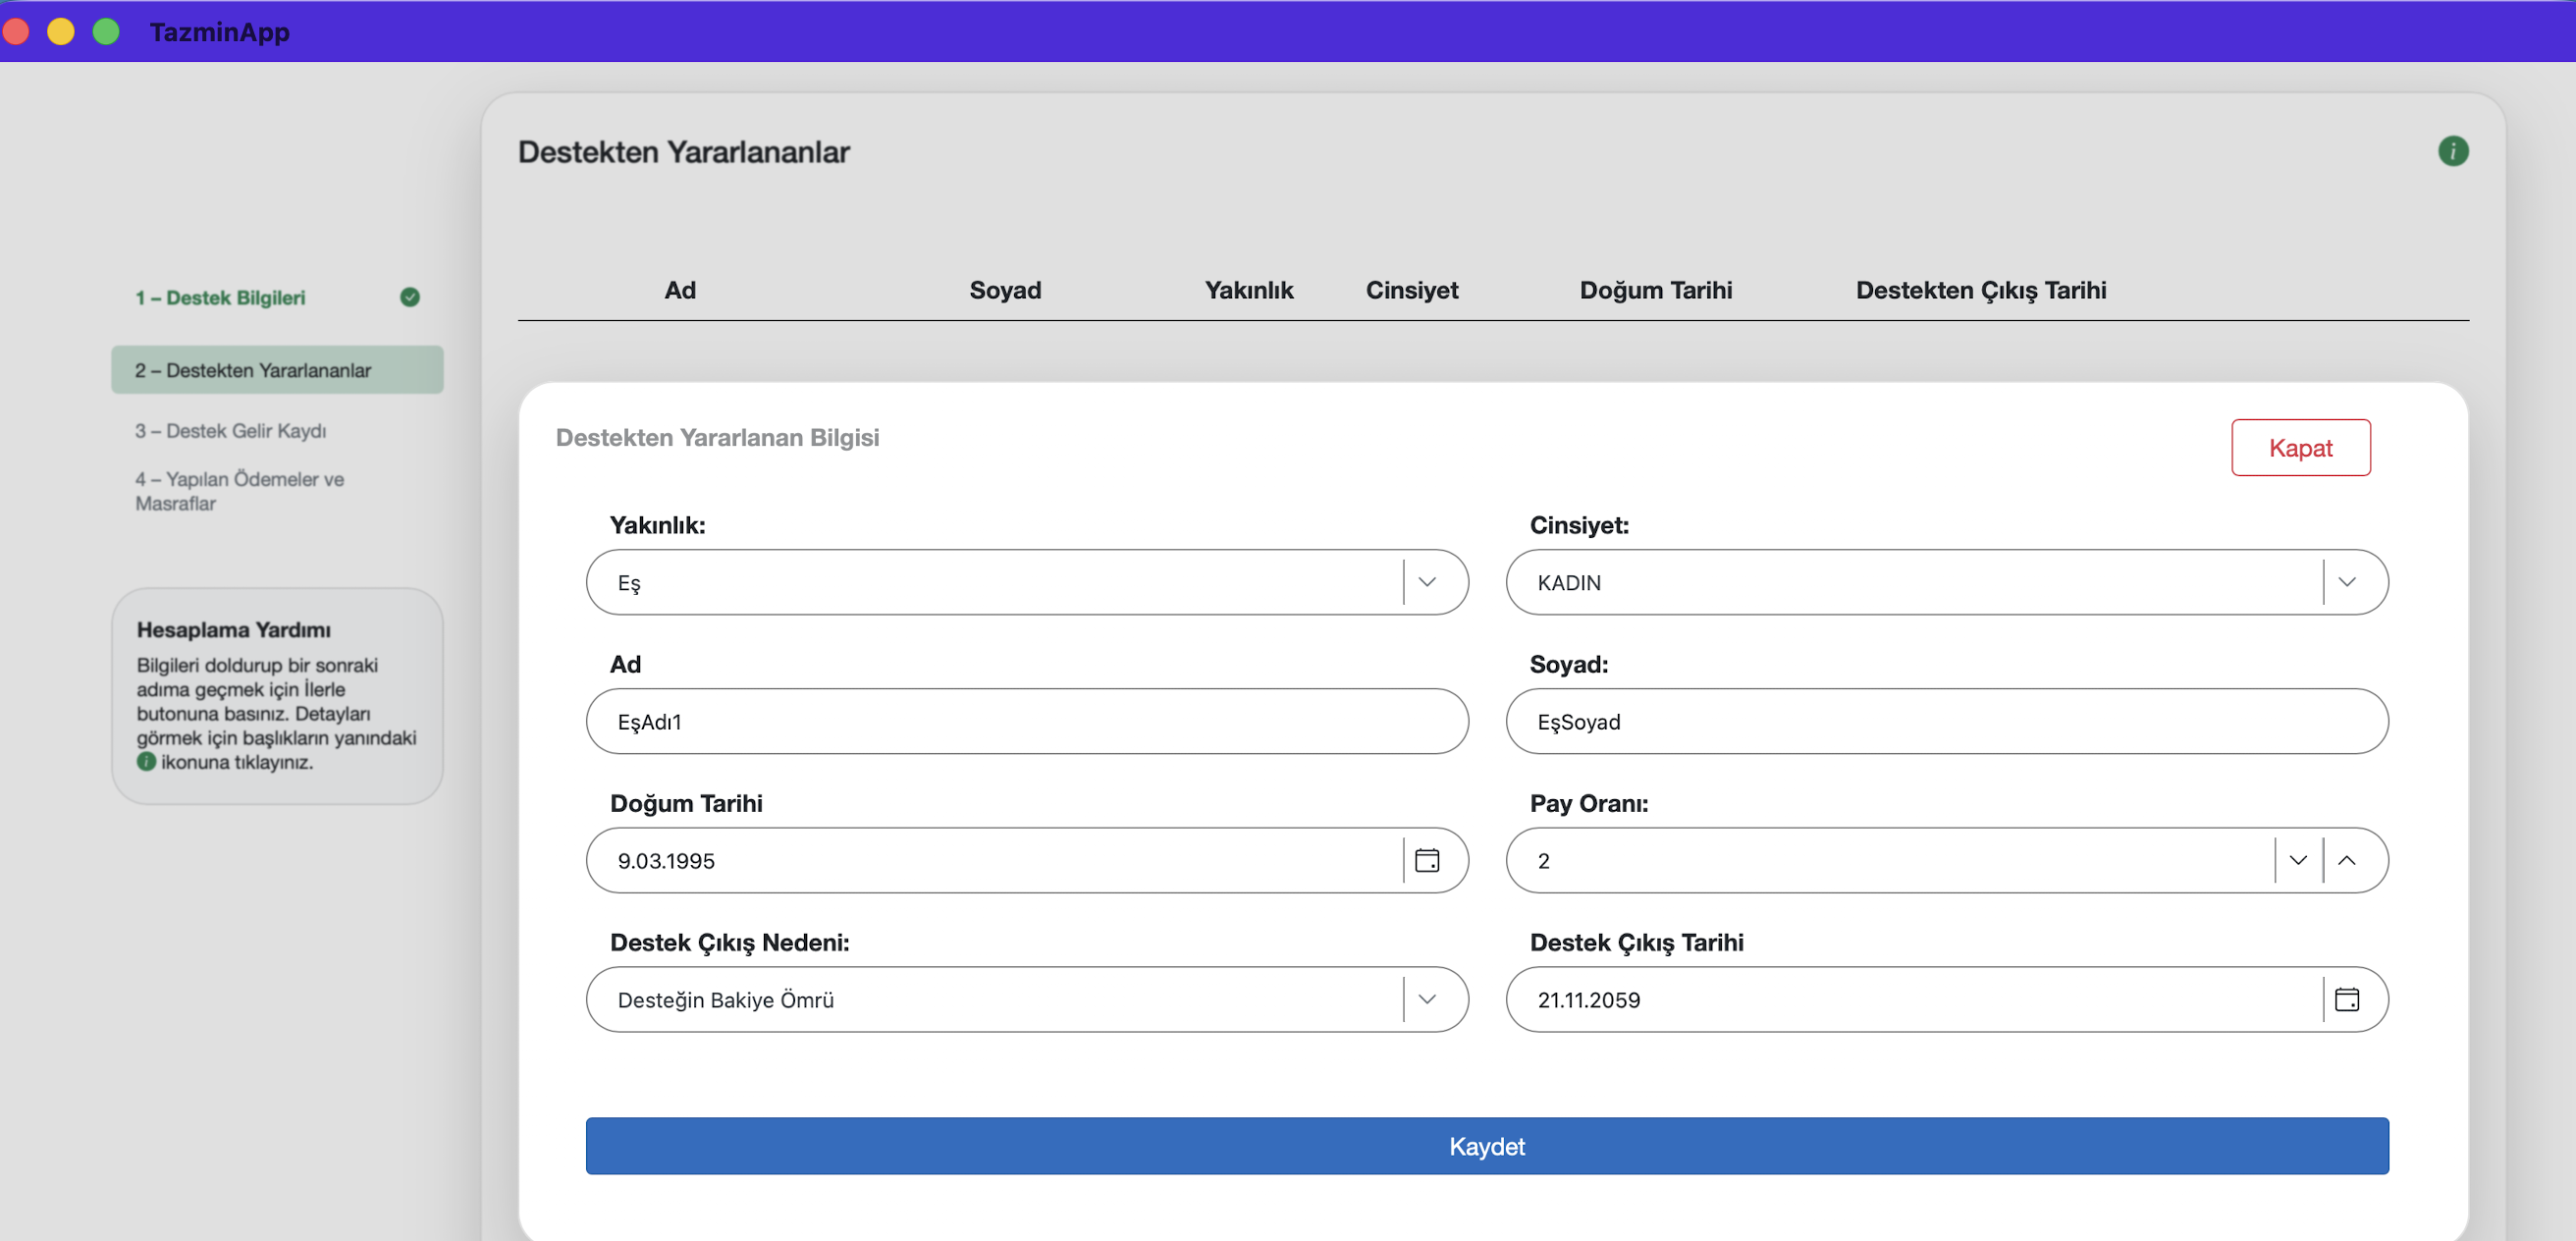The width and height of the screenshot is (2576, 1241).
Task: Open step 3 Destek Gelir Kaydı
Action: 231,431
